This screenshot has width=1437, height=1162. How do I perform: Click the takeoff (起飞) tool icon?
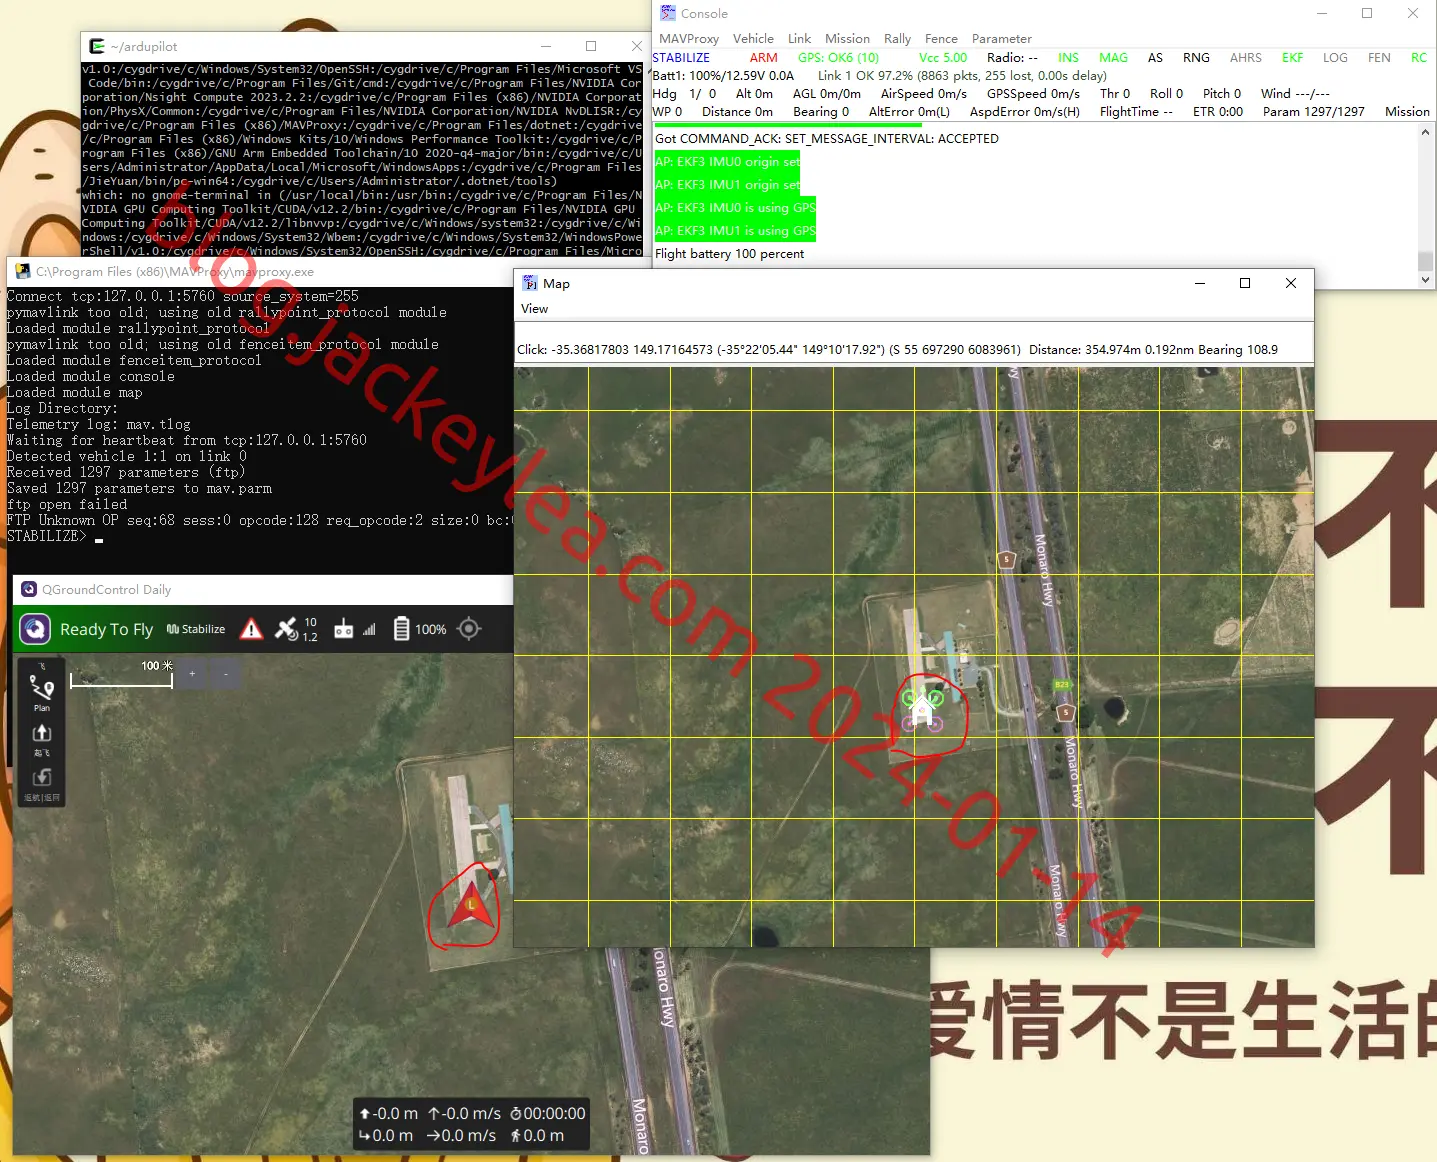[x=42, y=739]
